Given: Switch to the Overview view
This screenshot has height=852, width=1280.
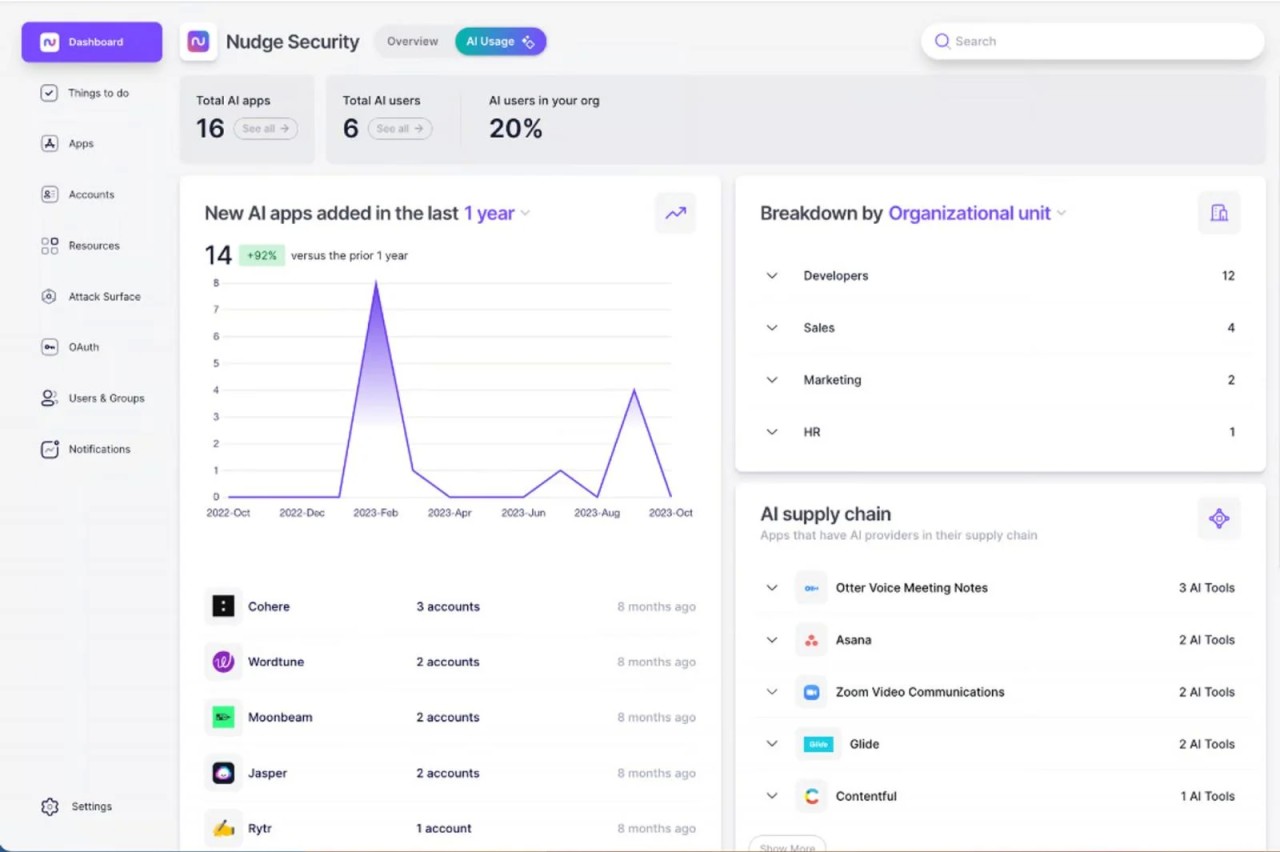Looking at the screenshot, I should 413,42.
